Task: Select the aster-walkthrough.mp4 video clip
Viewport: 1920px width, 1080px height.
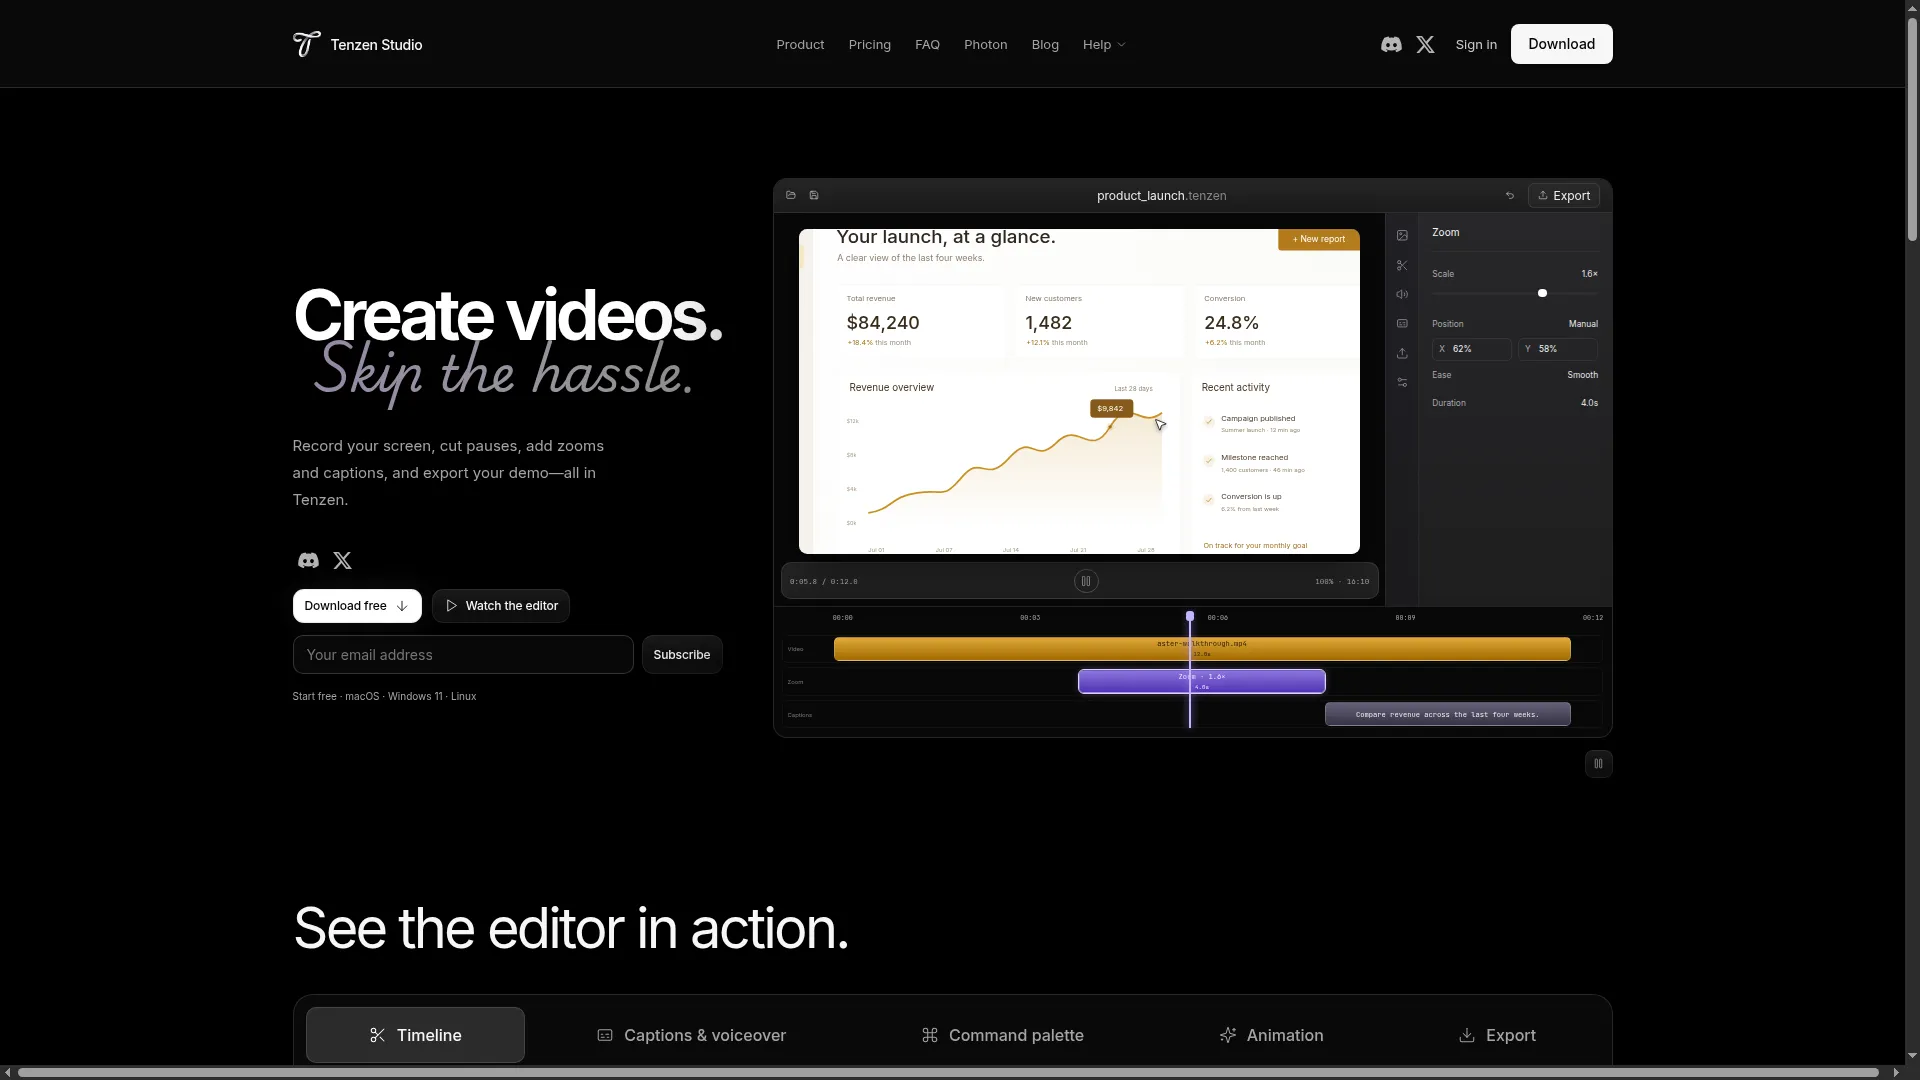Action: (1202, 649)
